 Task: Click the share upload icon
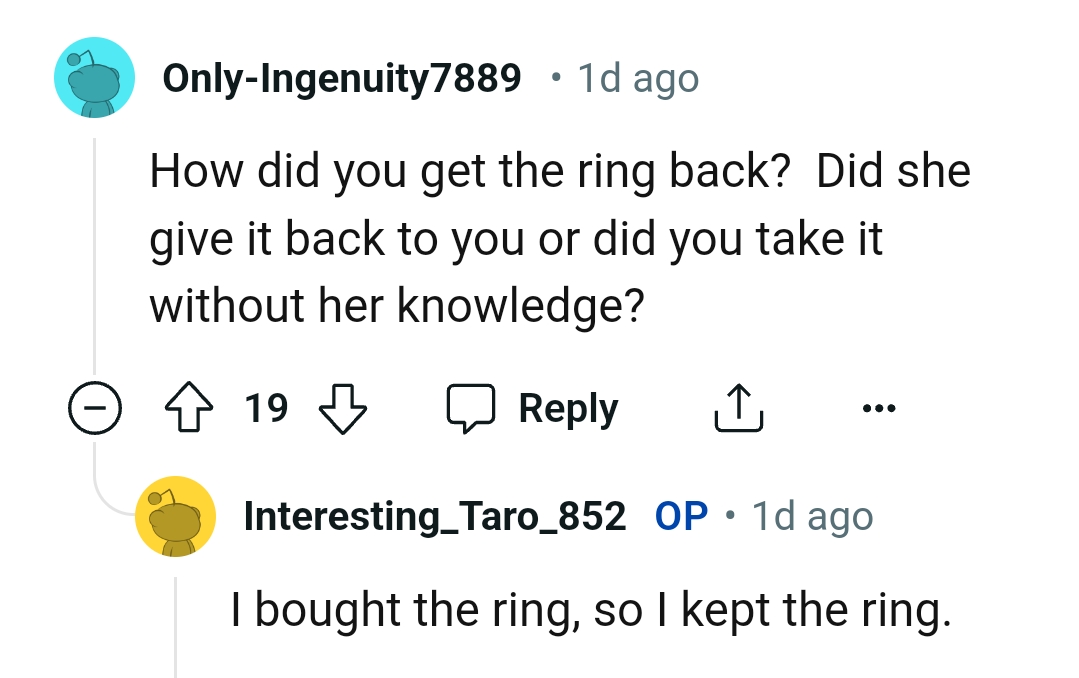pos(738,407)
